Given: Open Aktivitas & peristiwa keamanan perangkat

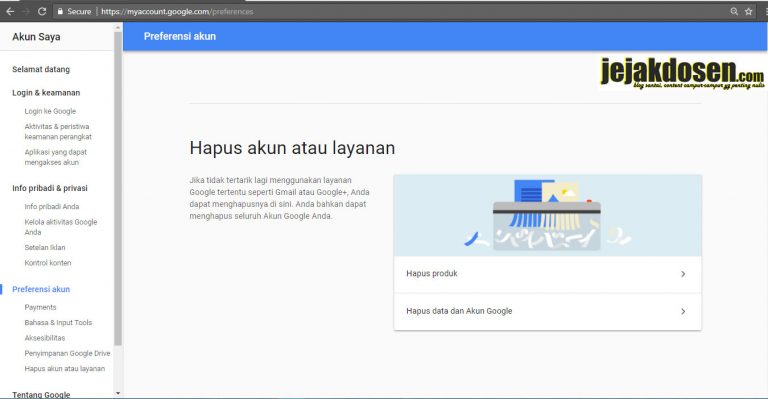Looking at the screenshot, I should pyautogui.click(x=58, y=132).
